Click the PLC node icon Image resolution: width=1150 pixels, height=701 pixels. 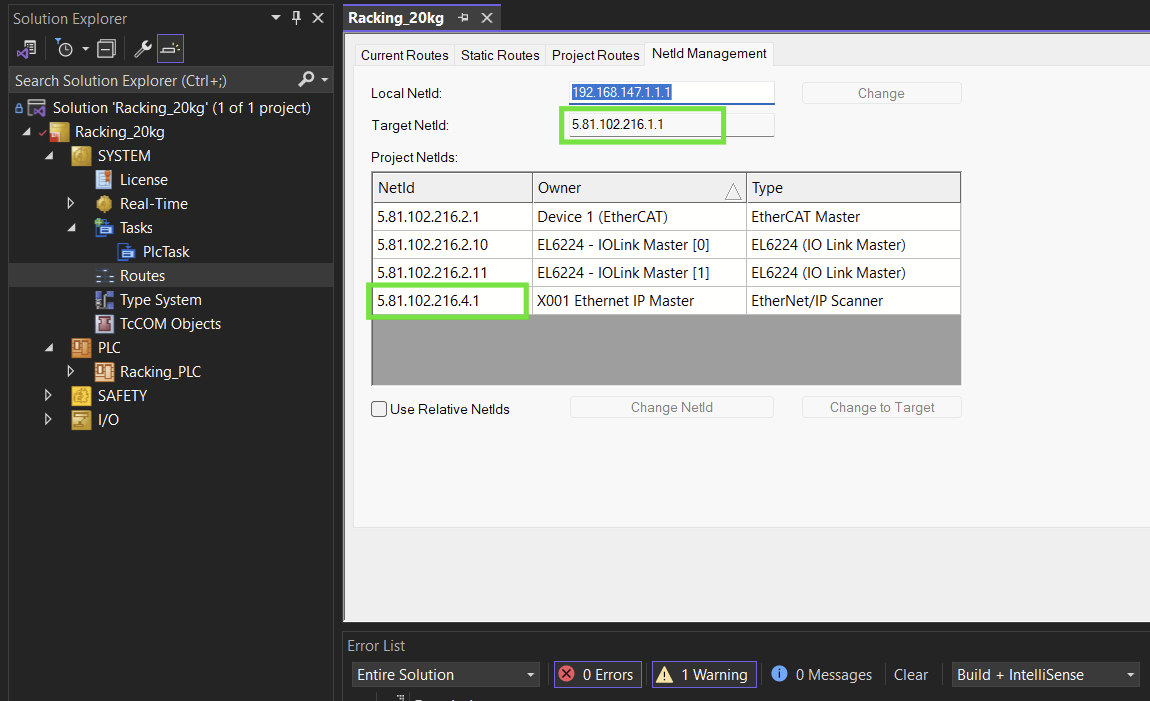point(81,348)
